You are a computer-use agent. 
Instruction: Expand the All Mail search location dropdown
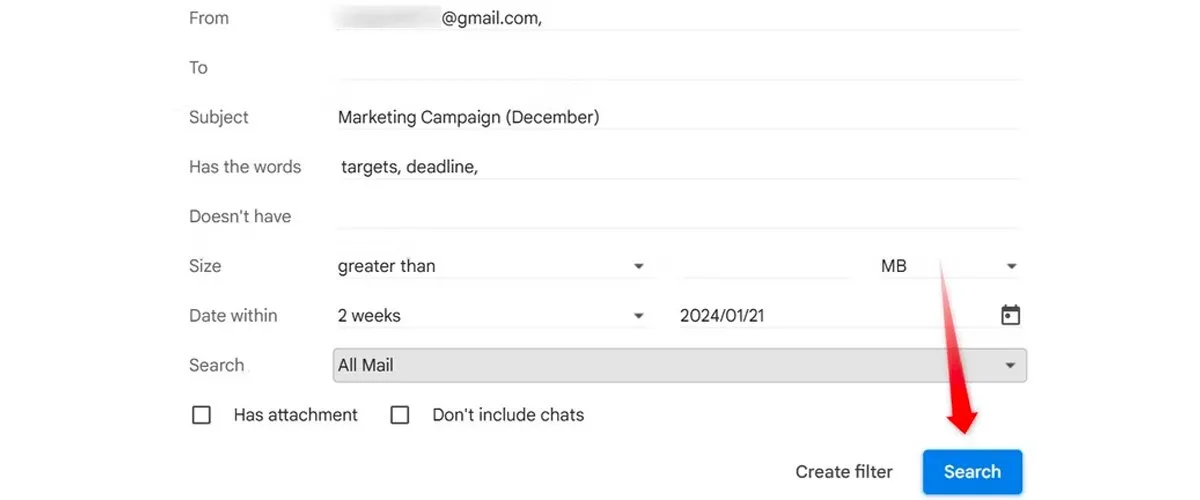[x=679, y=365]
